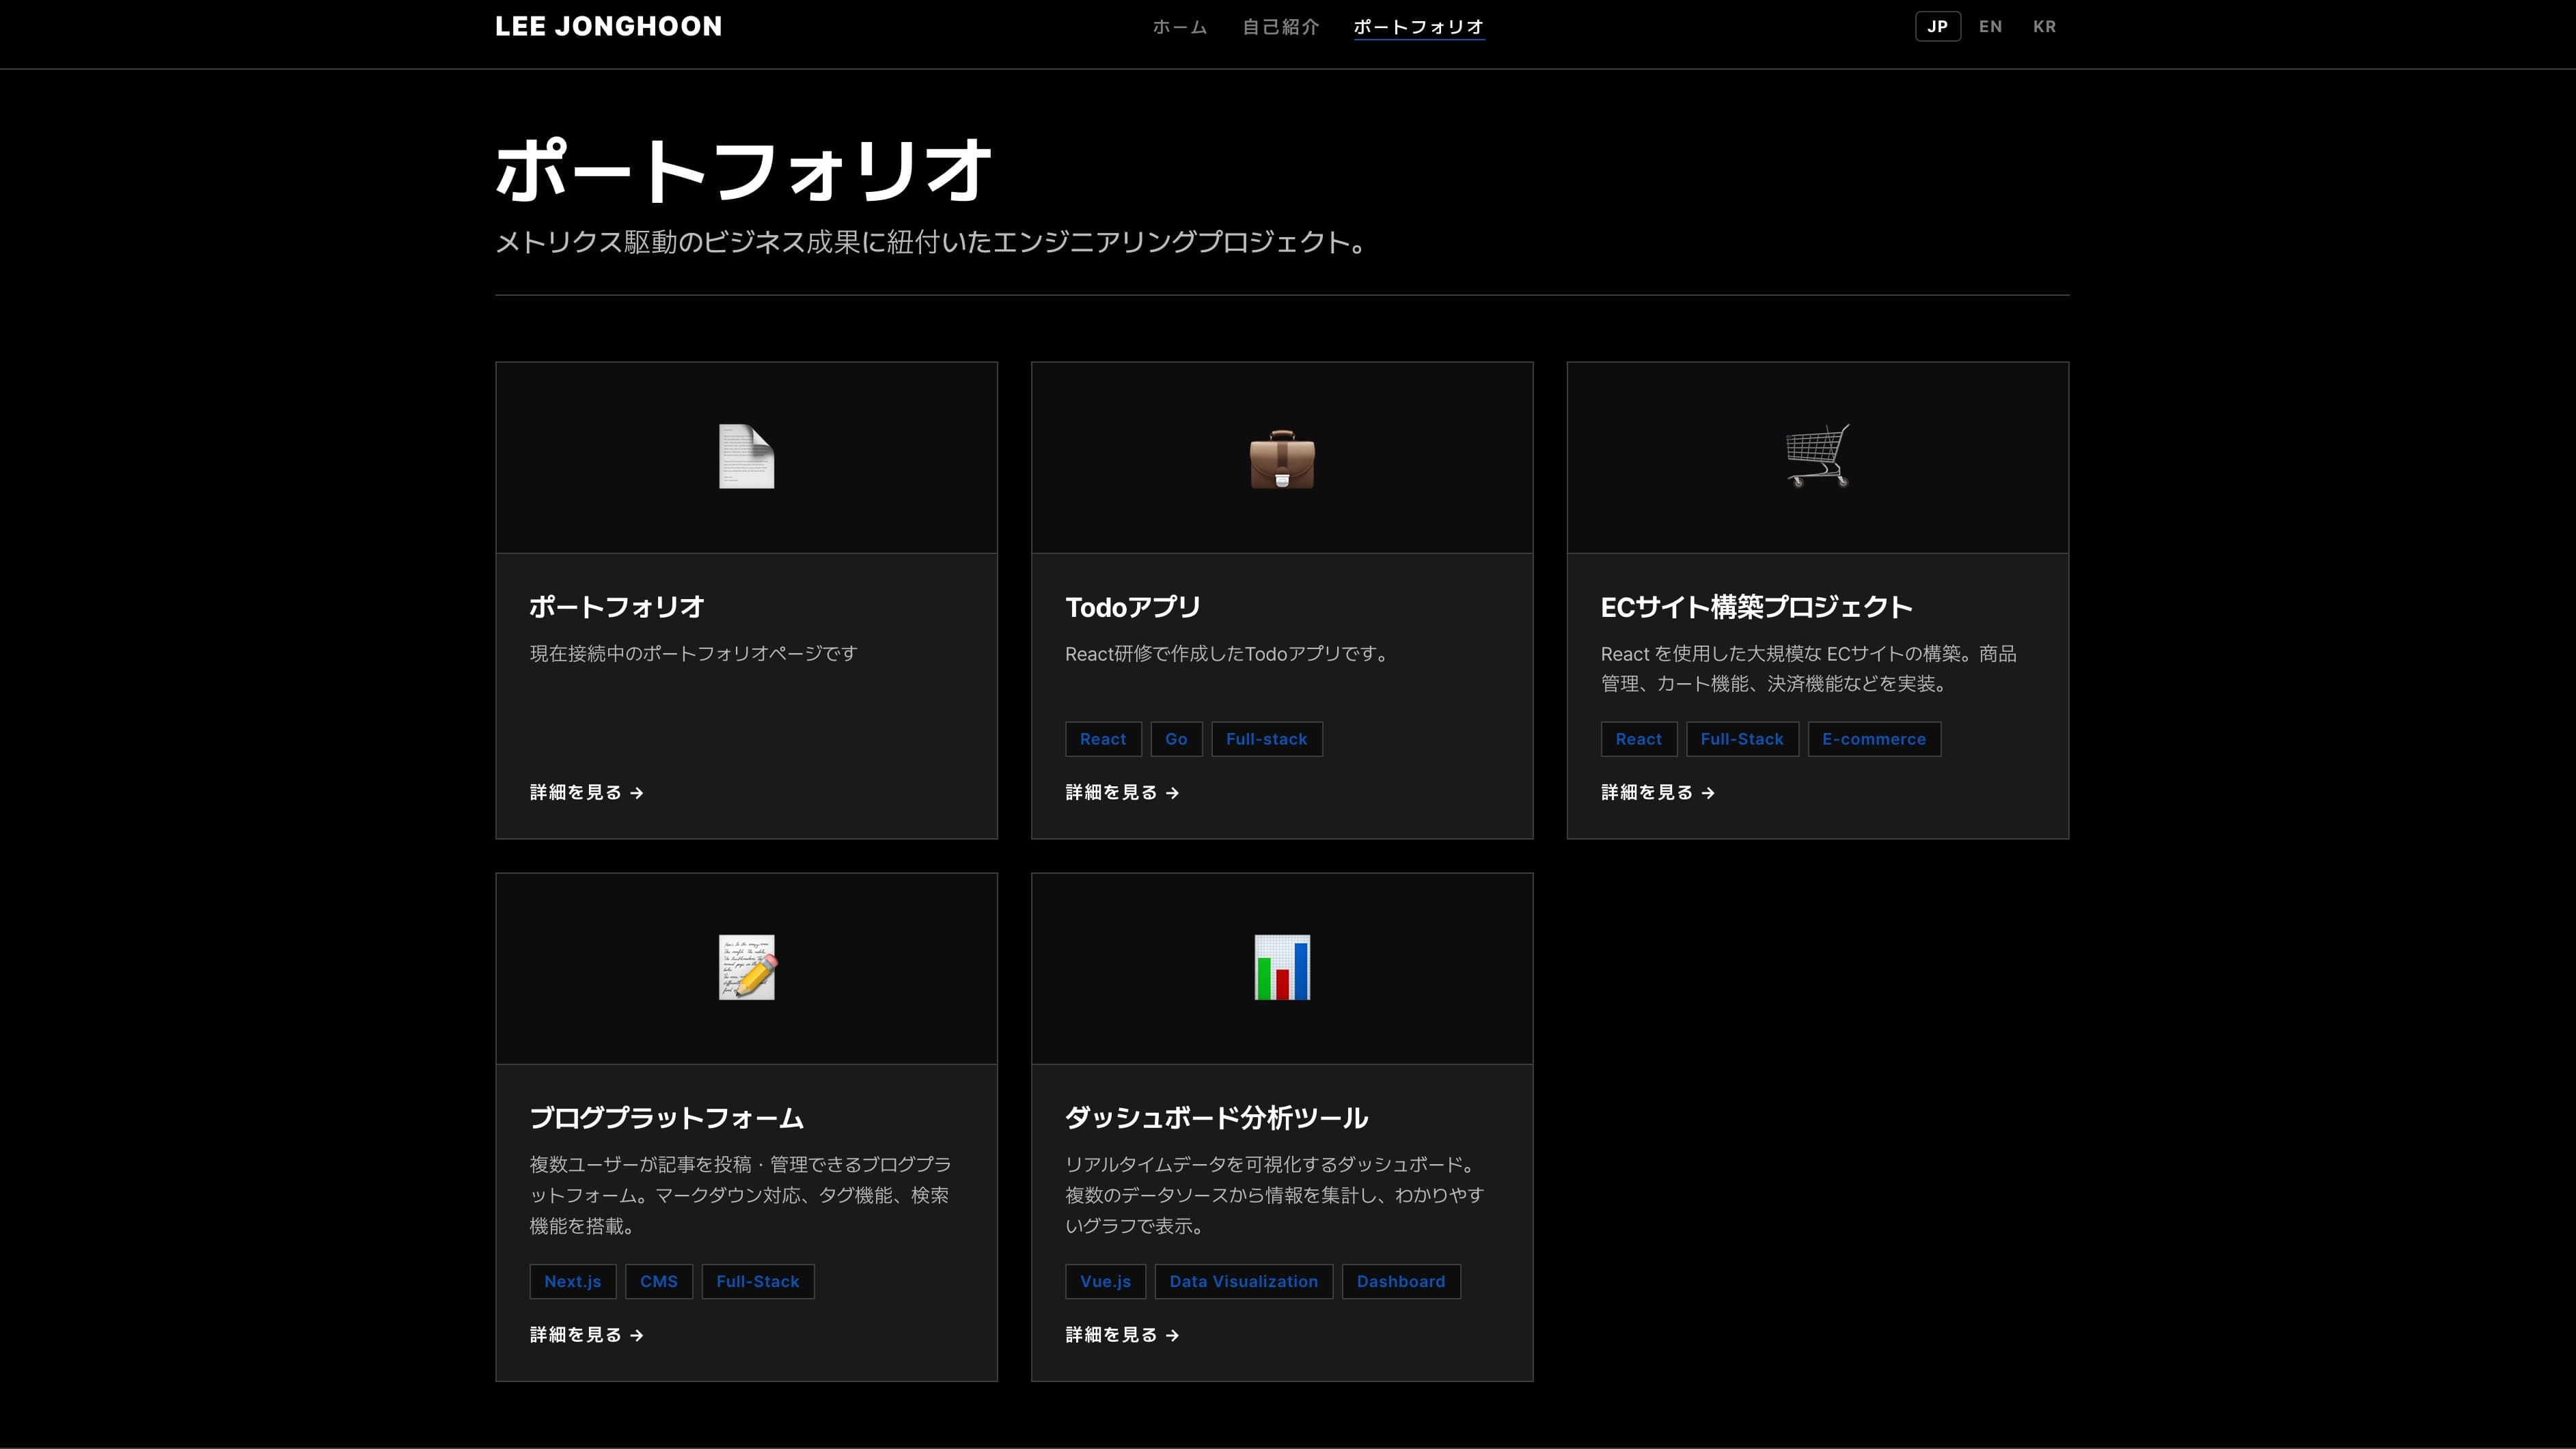The image size is (2576, 1449).
Task: Click the Data Visualization tag
Action: pos(1244,1281)
